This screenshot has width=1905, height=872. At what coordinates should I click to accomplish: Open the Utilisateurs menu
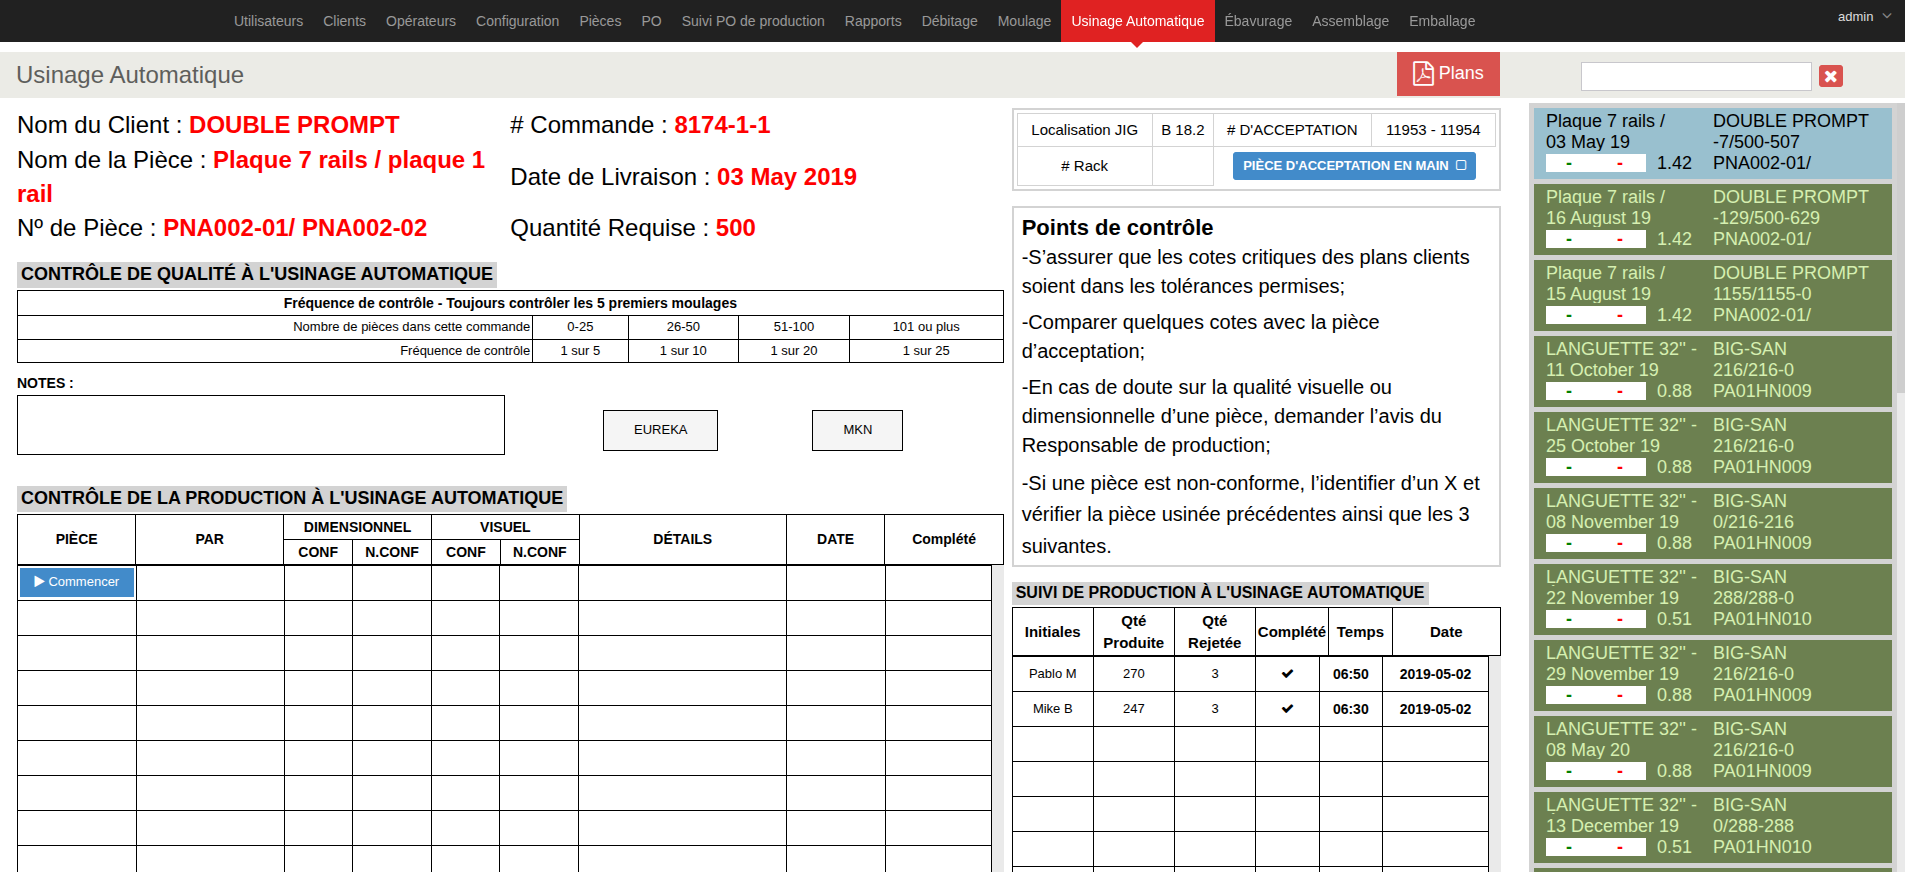268,21
